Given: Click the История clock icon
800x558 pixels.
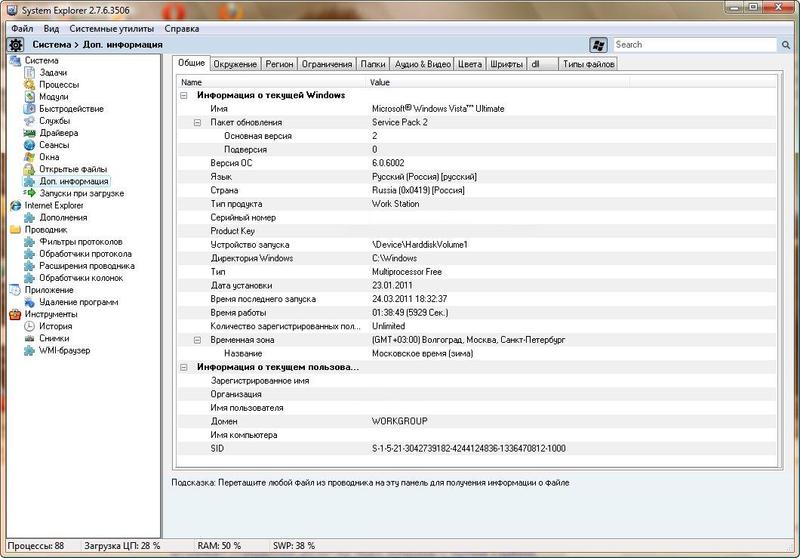Looking at the screenshot, I should pos(30,326).
